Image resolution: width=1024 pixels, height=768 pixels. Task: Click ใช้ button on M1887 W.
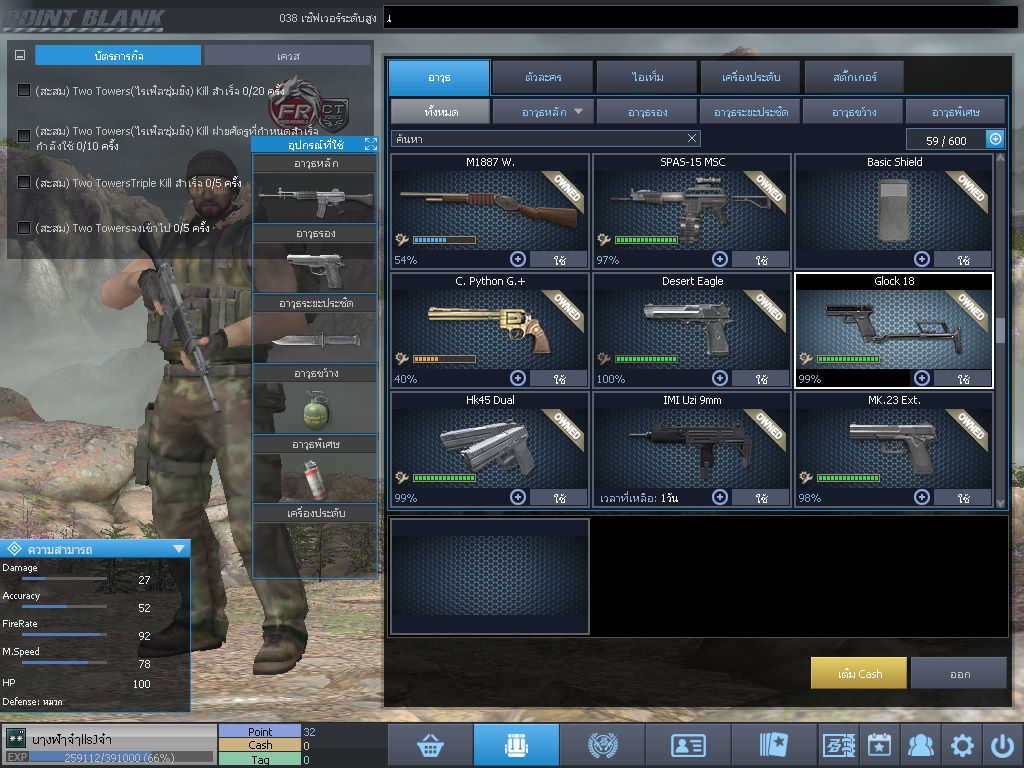coord(559,260)
